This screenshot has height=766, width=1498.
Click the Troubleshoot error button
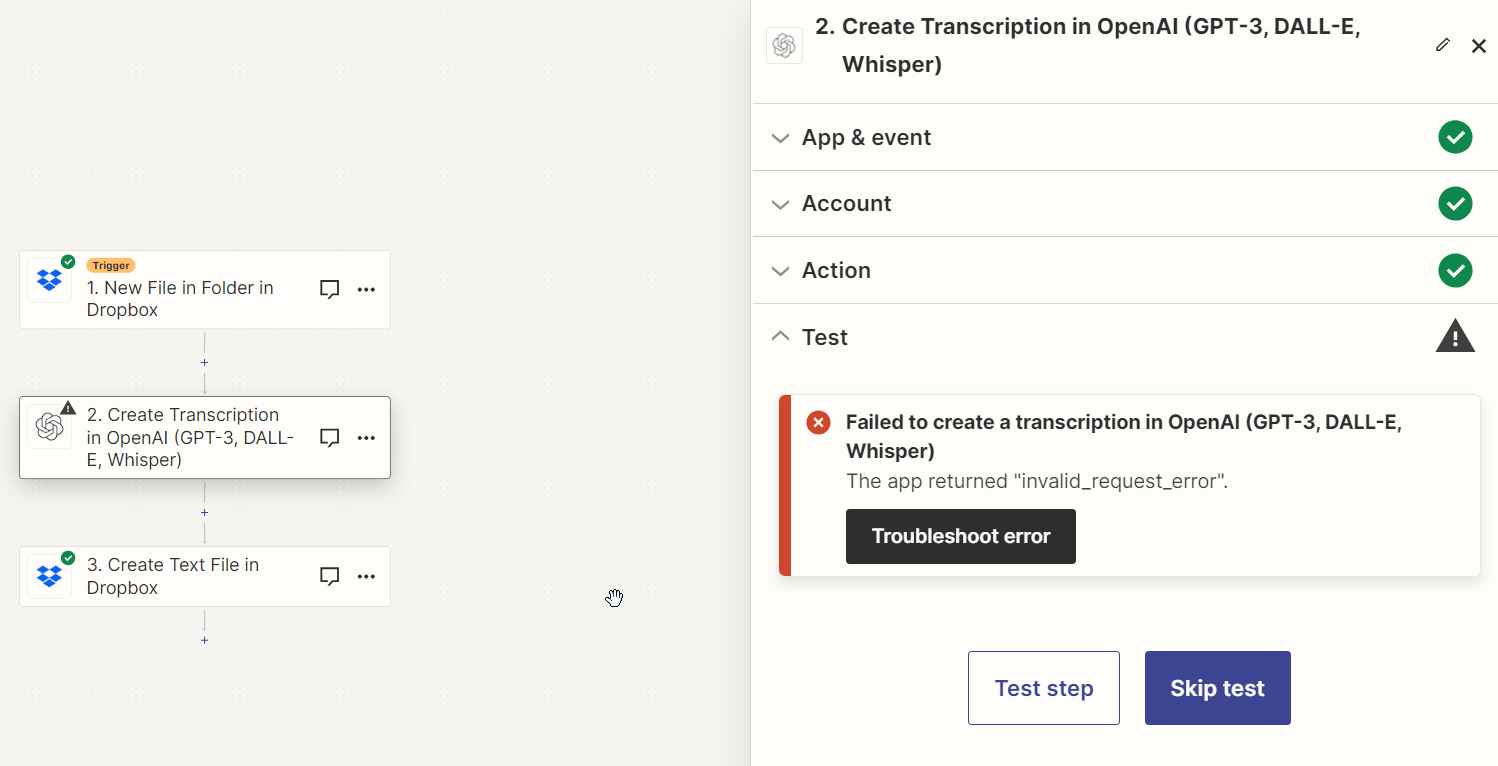[961, 536]
